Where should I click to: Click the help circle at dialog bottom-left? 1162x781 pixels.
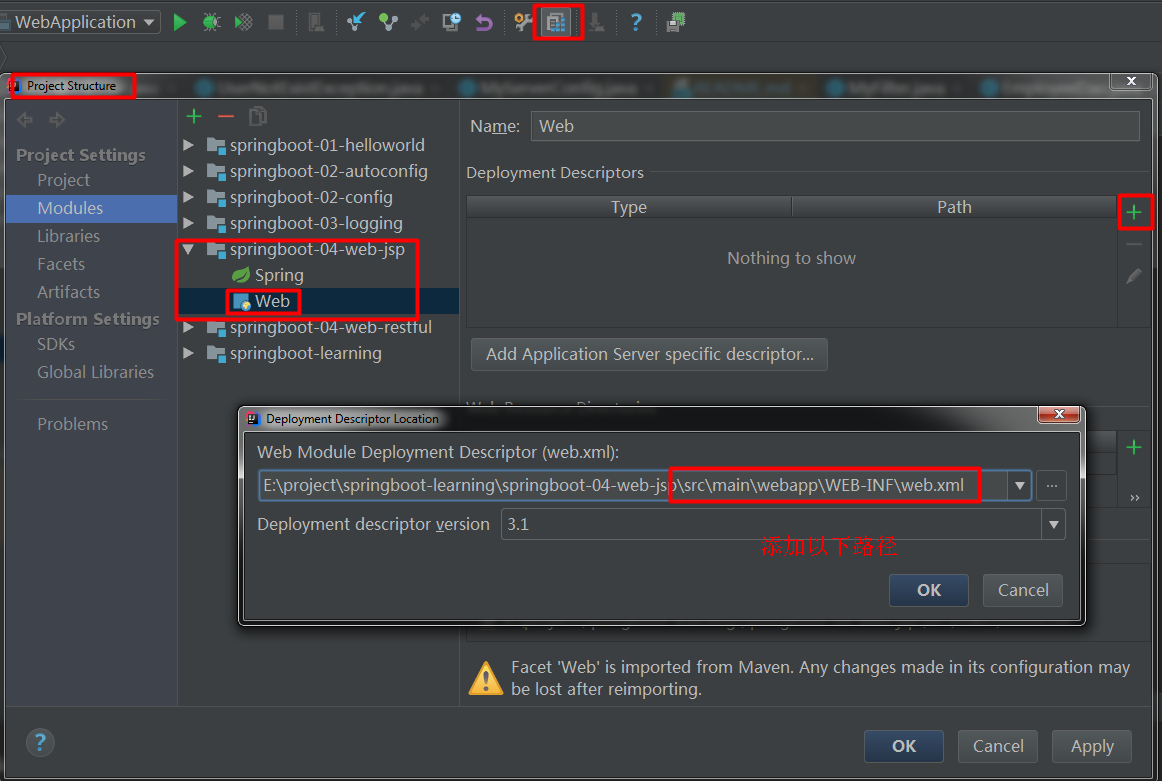(41, 742)
